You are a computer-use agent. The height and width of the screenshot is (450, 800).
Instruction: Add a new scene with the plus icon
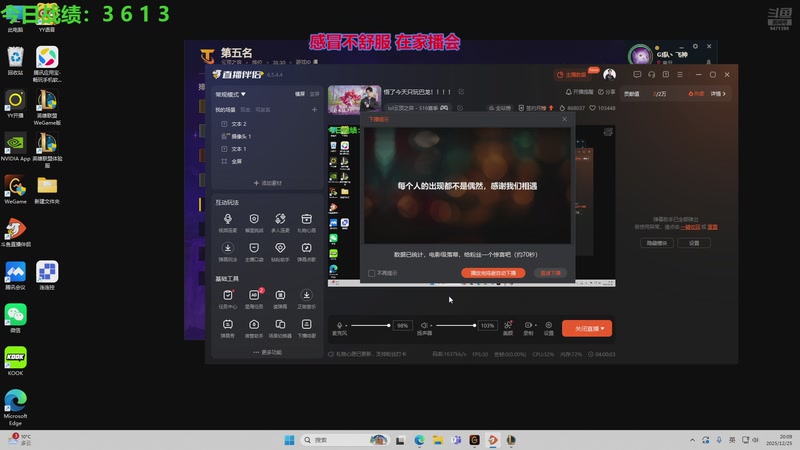[314, 109]
